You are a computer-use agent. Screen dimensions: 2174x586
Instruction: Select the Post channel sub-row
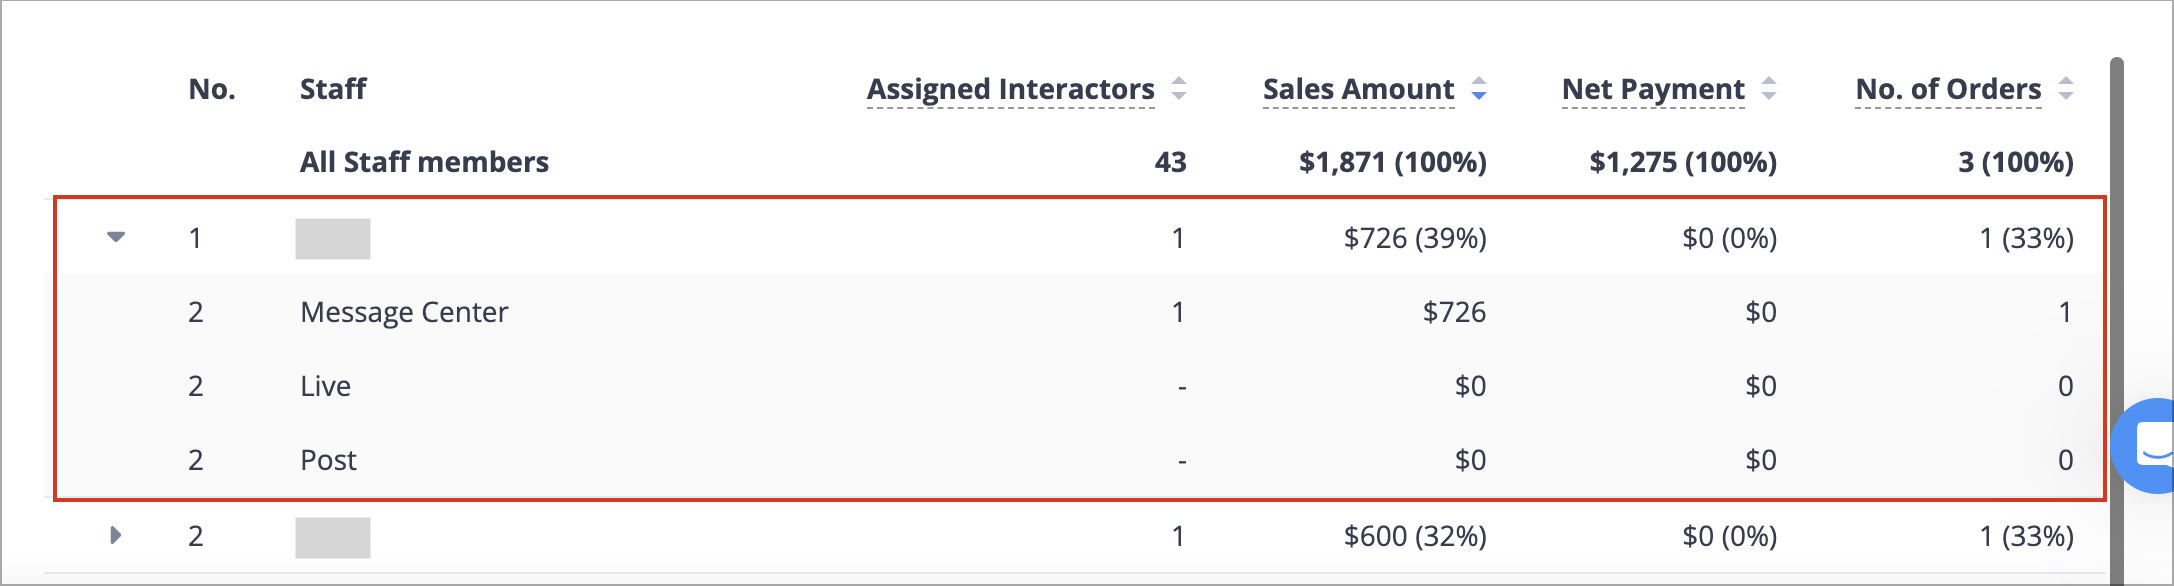coord(1080,460)
